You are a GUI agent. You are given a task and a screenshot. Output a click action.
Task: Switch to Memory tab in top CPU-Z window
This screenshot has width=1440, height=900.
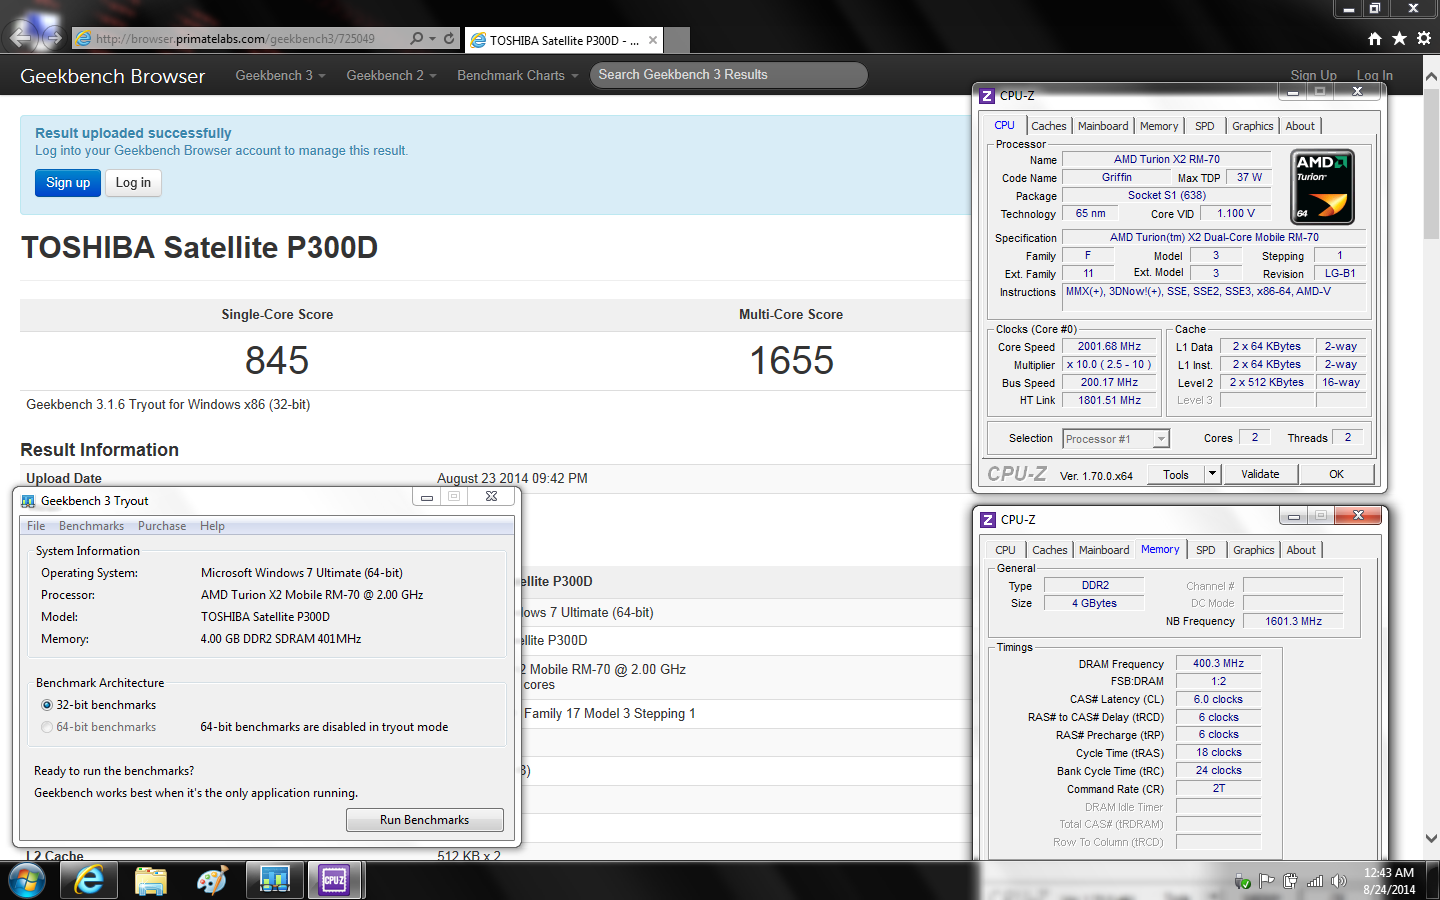(1159, 126)
